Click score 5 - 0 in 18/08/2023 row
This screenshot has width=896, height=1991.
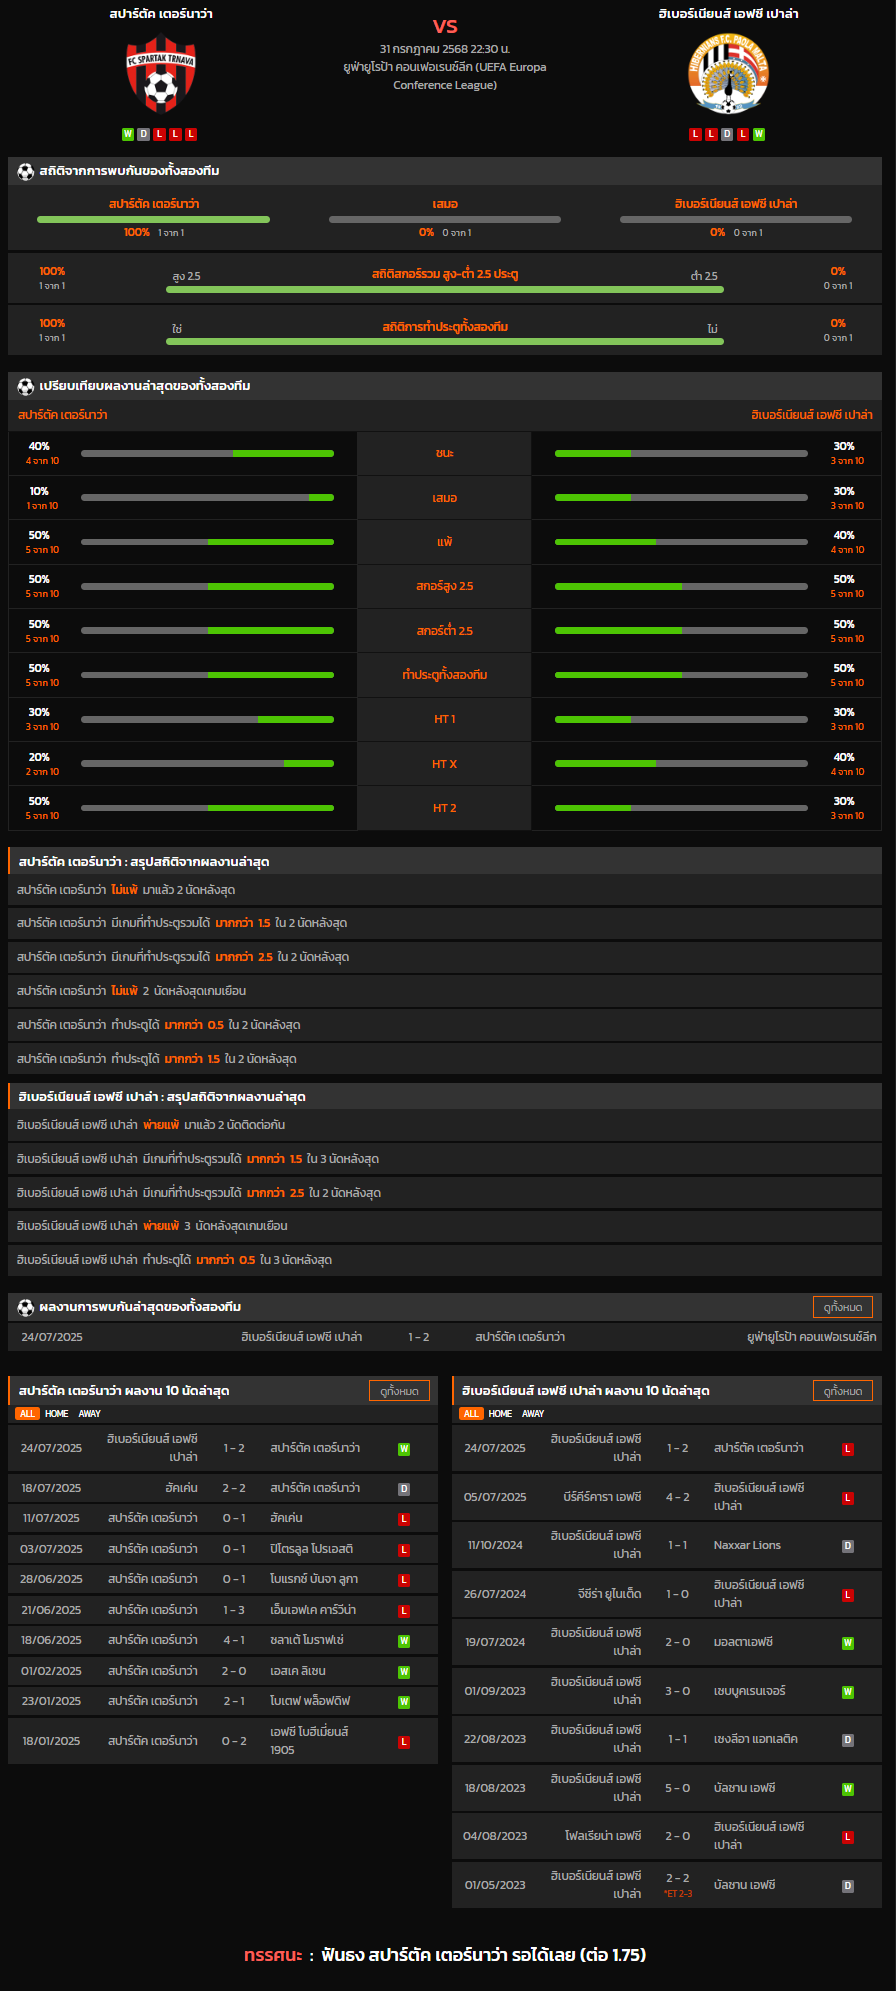(678, 1788)
